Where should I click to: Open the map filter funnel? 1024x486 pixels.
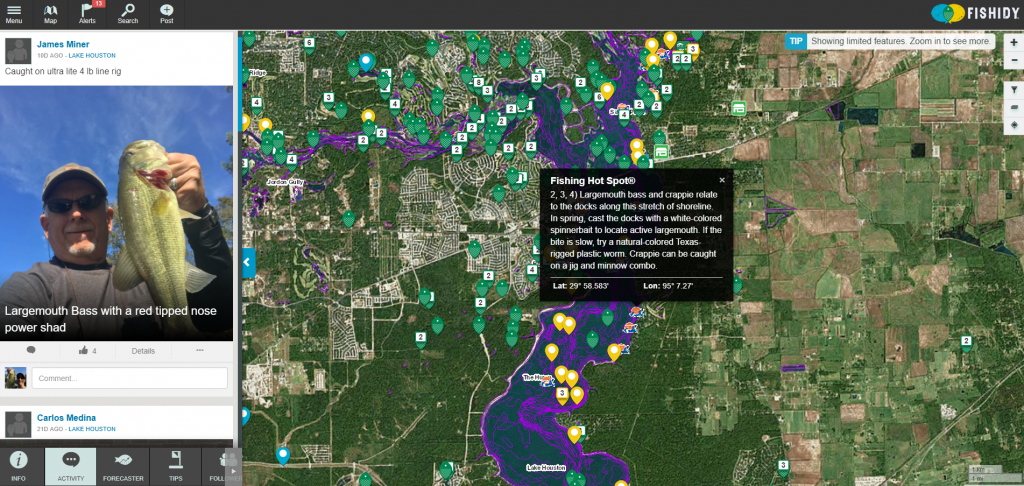1014,89
